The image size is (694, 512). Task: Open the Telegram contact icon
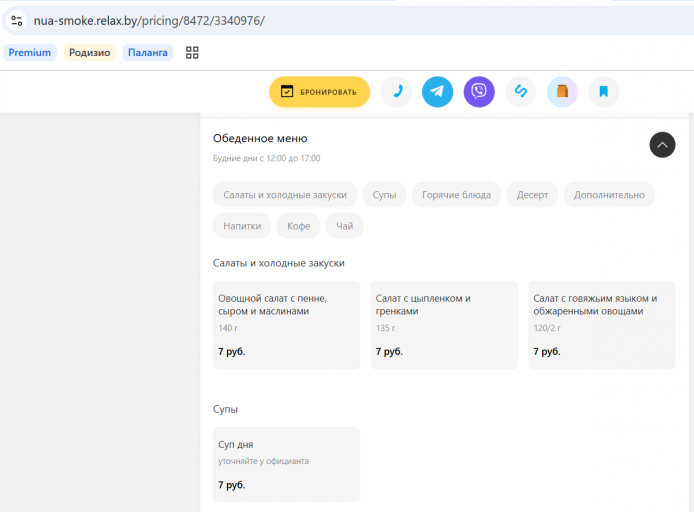437,92
